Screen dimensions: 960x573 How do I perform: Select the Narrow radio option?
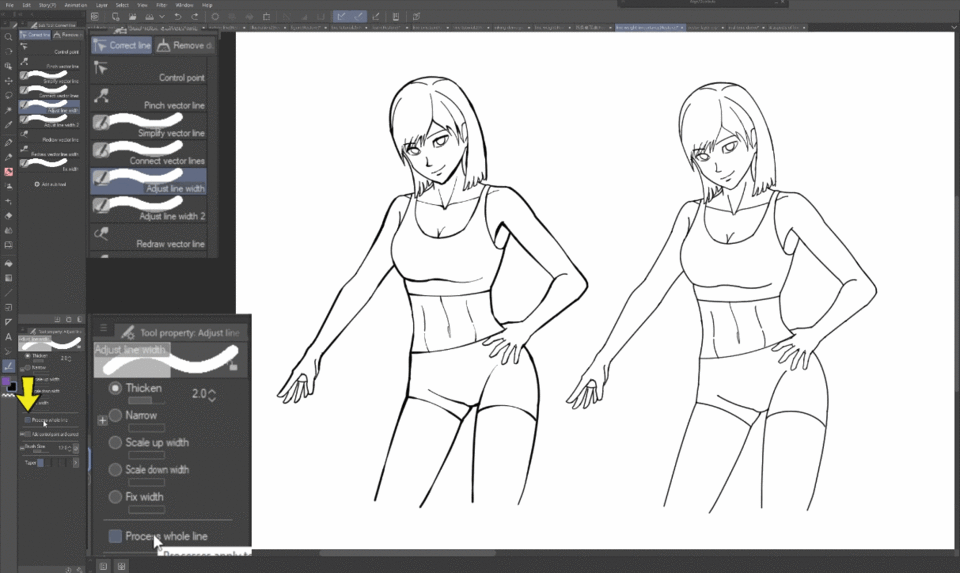(x=116, y=415)
